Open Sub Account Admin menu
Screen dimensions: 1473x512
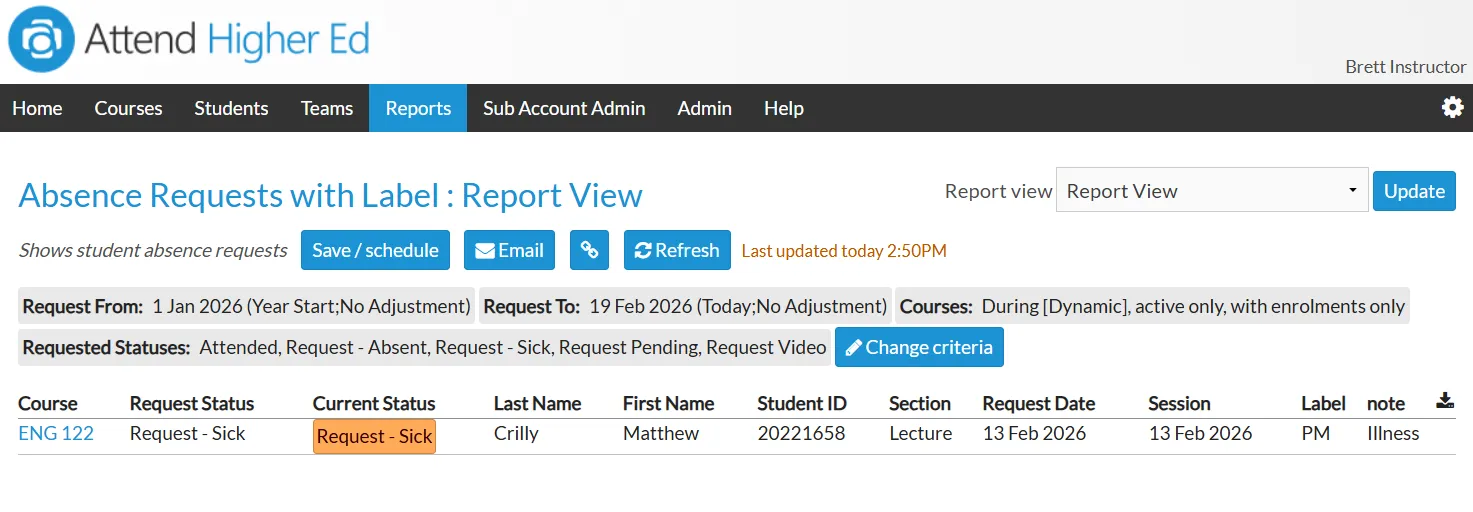564,108
